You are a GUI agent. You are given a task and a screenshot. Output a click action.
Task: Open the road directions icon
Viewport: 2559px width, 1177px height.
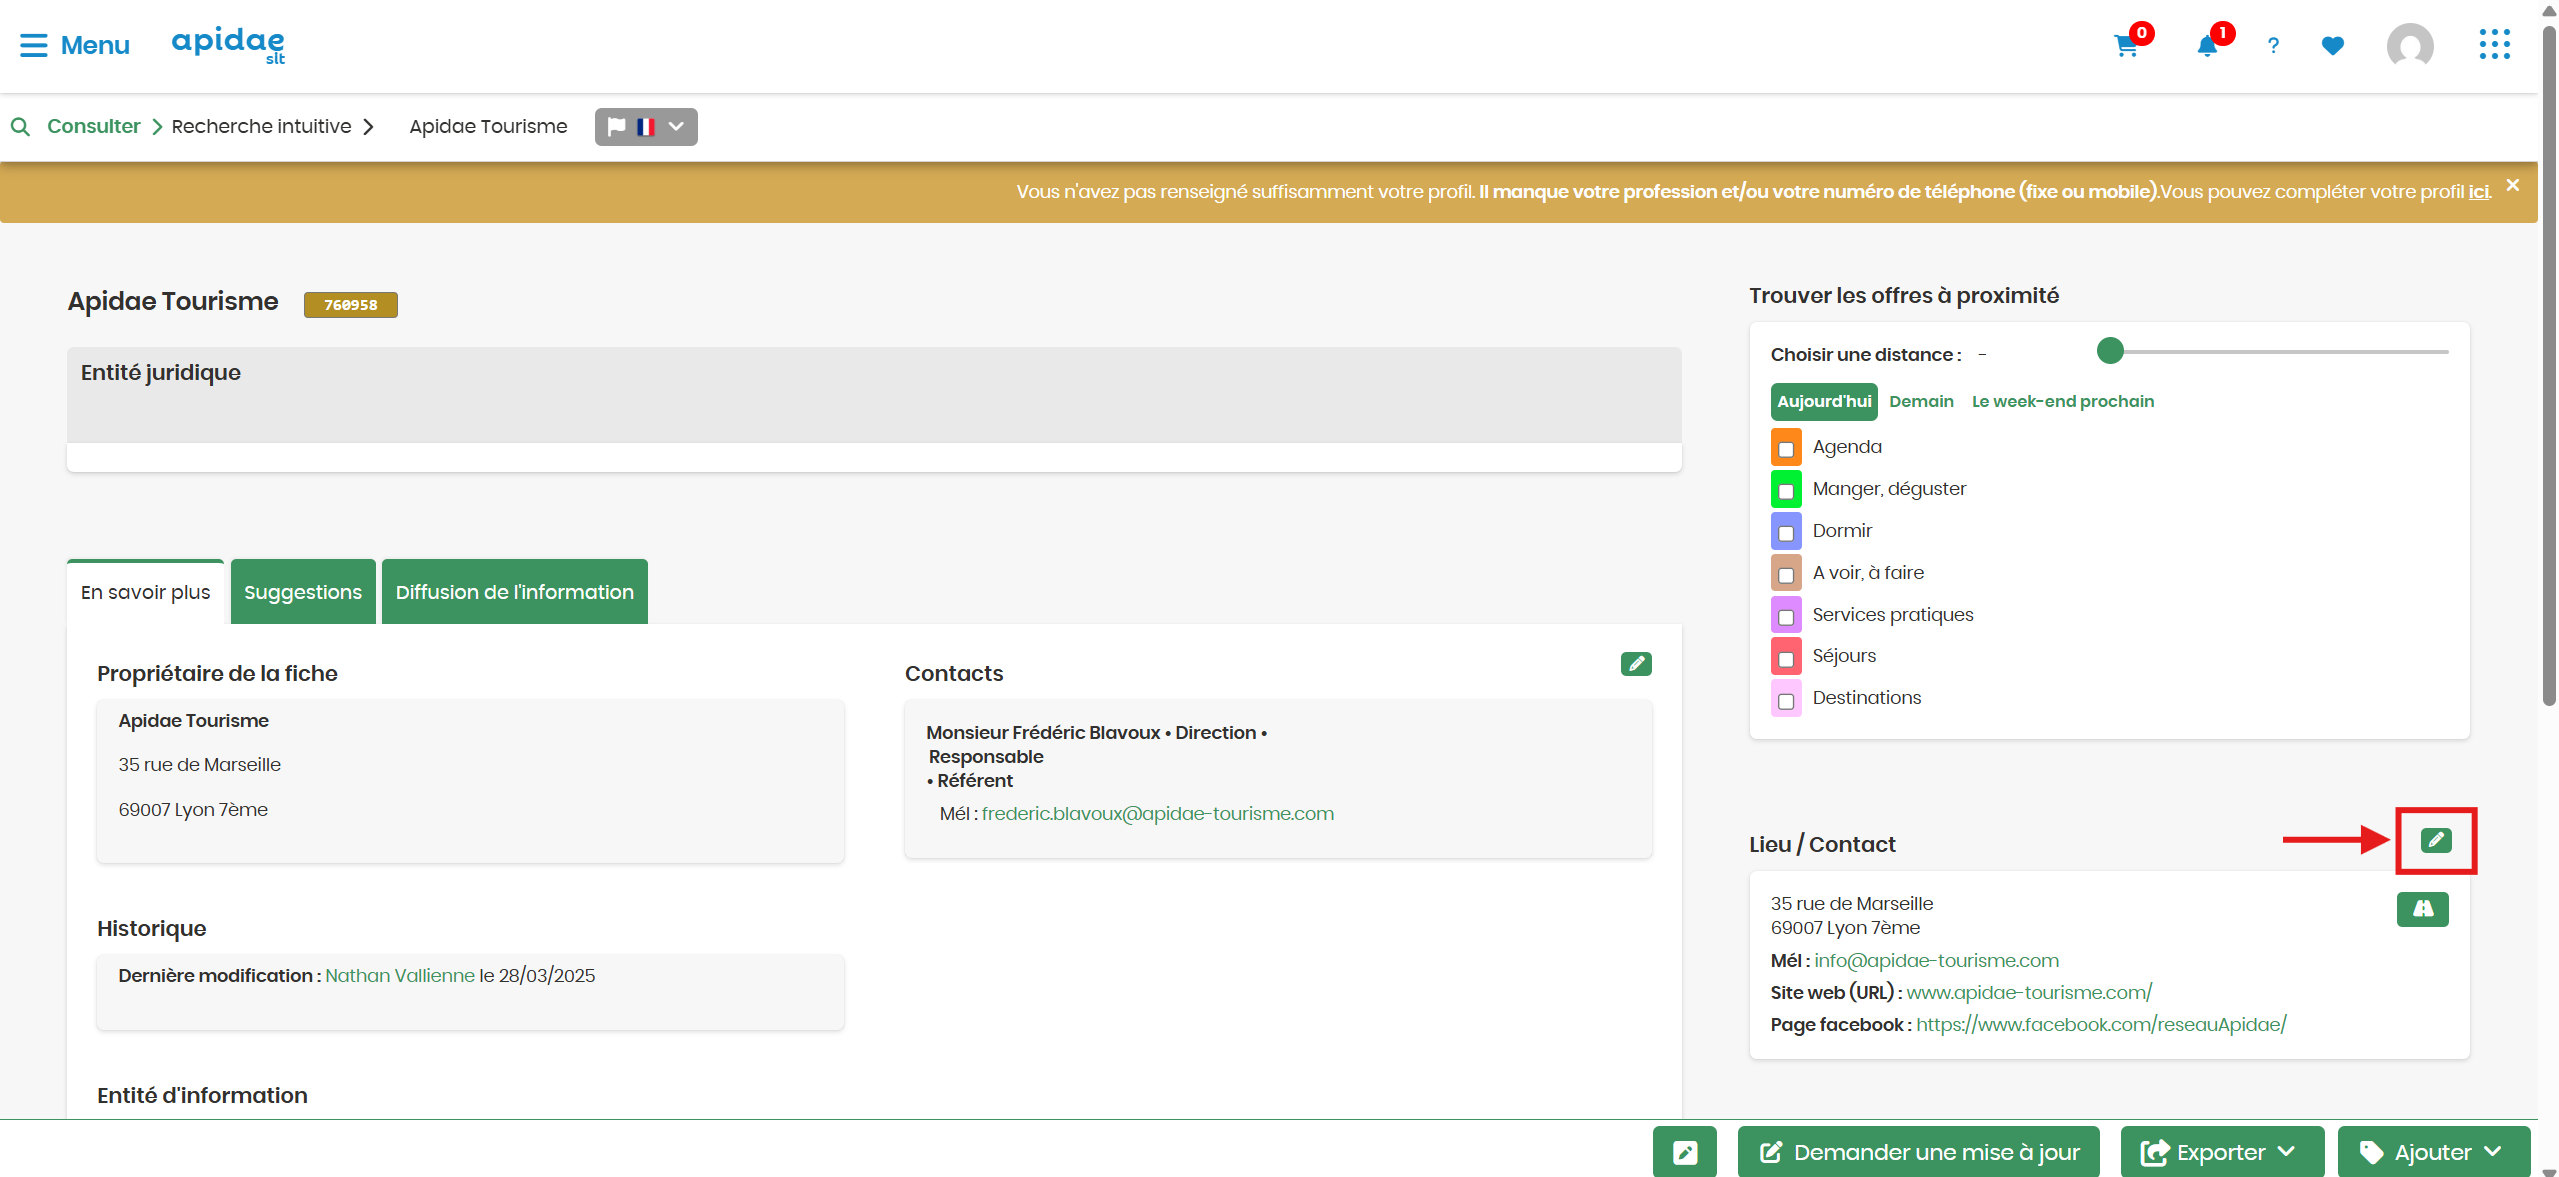click(x=2422, y=909)
